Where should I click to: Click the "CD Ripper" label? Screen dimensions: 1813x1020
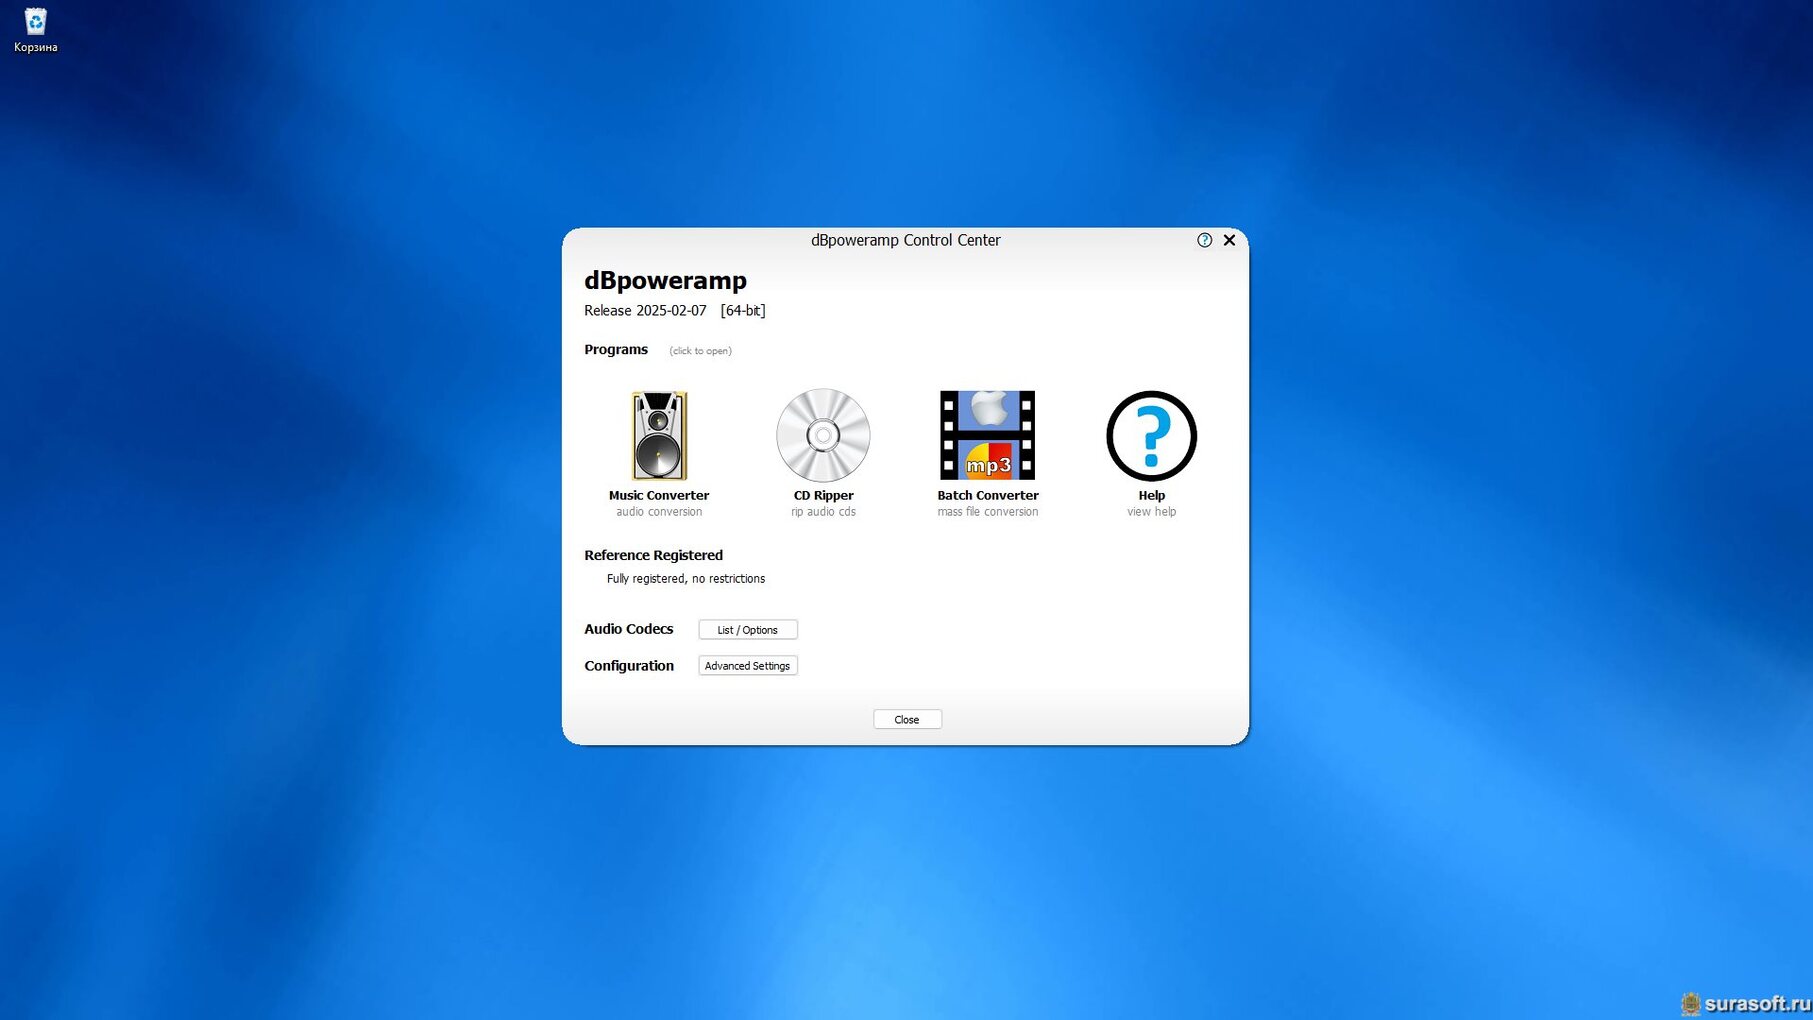(824, 496)
